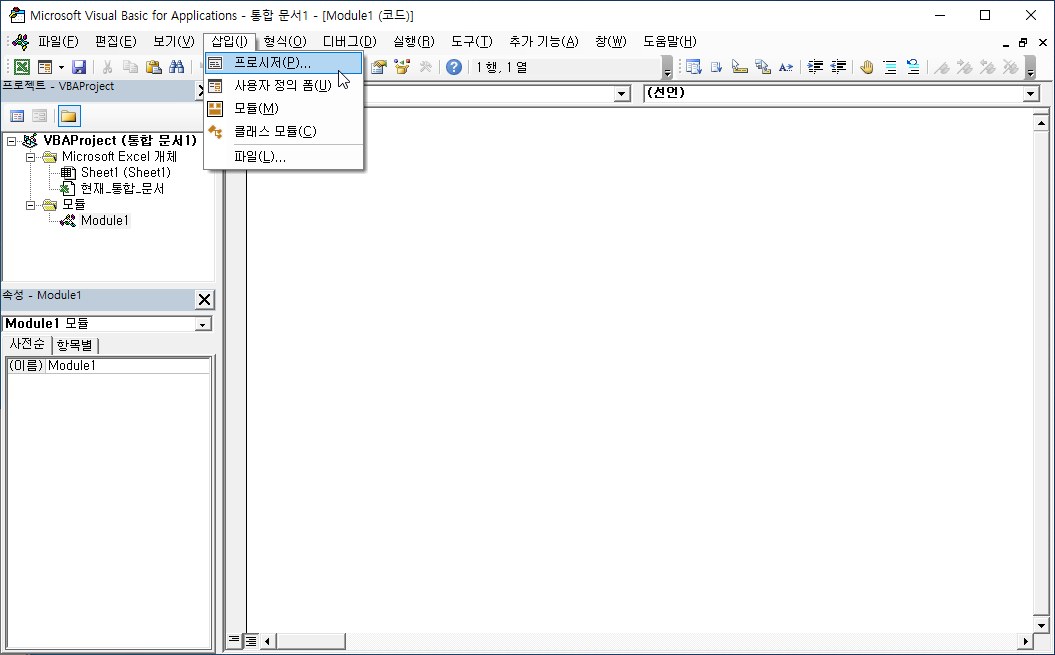Open Edit toolbar options arrow
The height and width of the screenshot is (655, 1055).
point(1030,68)
